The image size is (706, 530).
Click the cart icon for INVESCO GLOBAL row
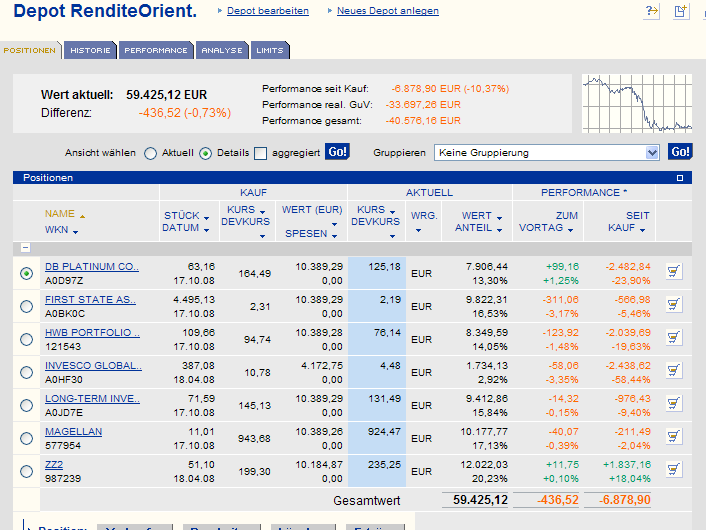pos(673,371)
